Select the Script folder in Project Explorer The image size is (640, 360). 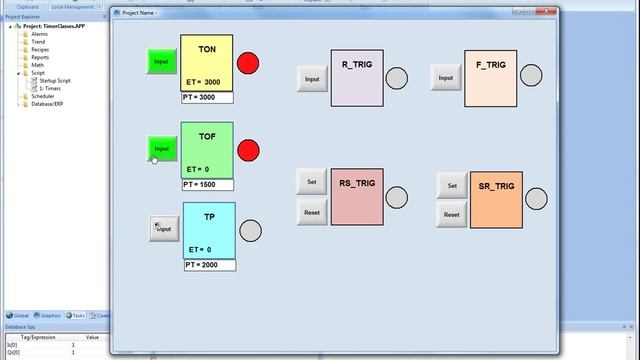[x=38, y=73]
